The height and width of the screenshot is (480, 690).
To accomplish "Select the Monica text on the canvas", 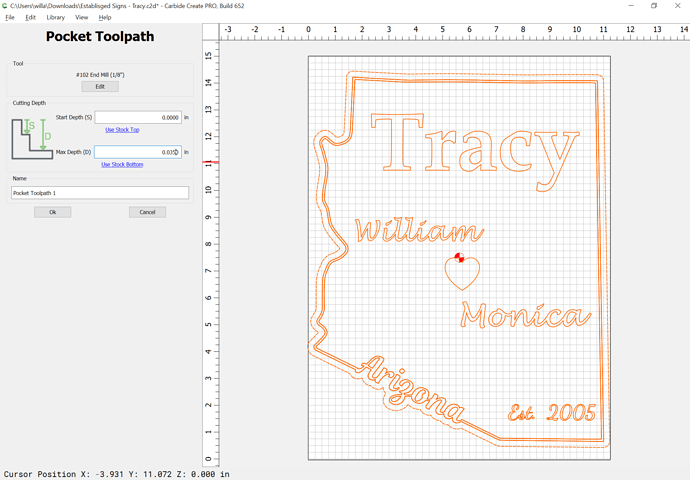I will pos(525,315).
